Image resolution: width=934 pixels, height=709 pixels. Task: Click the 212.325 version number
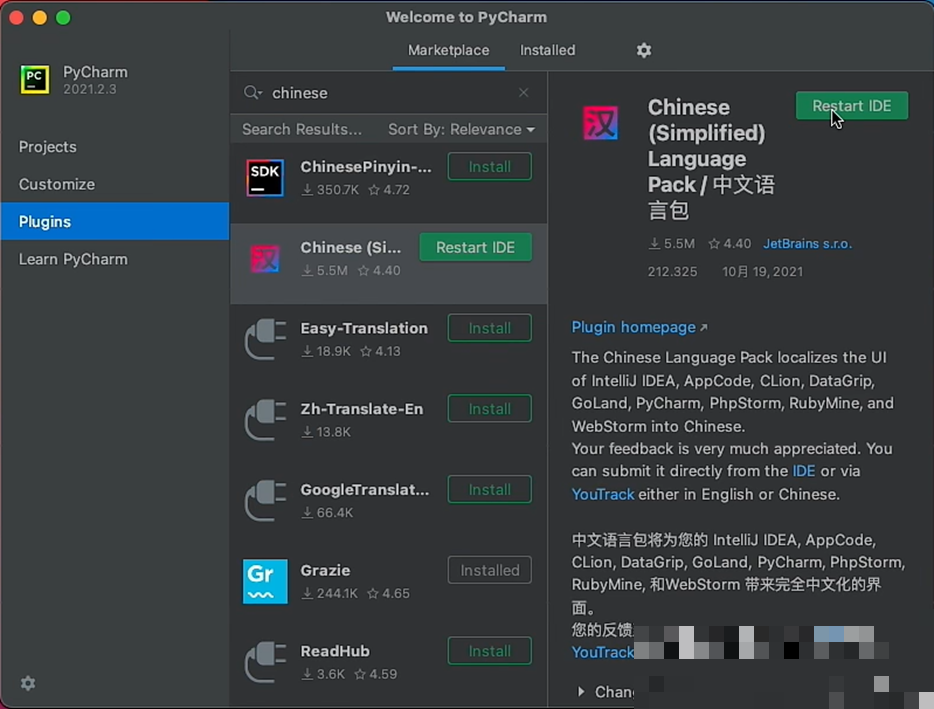click(x=672, y=272)
